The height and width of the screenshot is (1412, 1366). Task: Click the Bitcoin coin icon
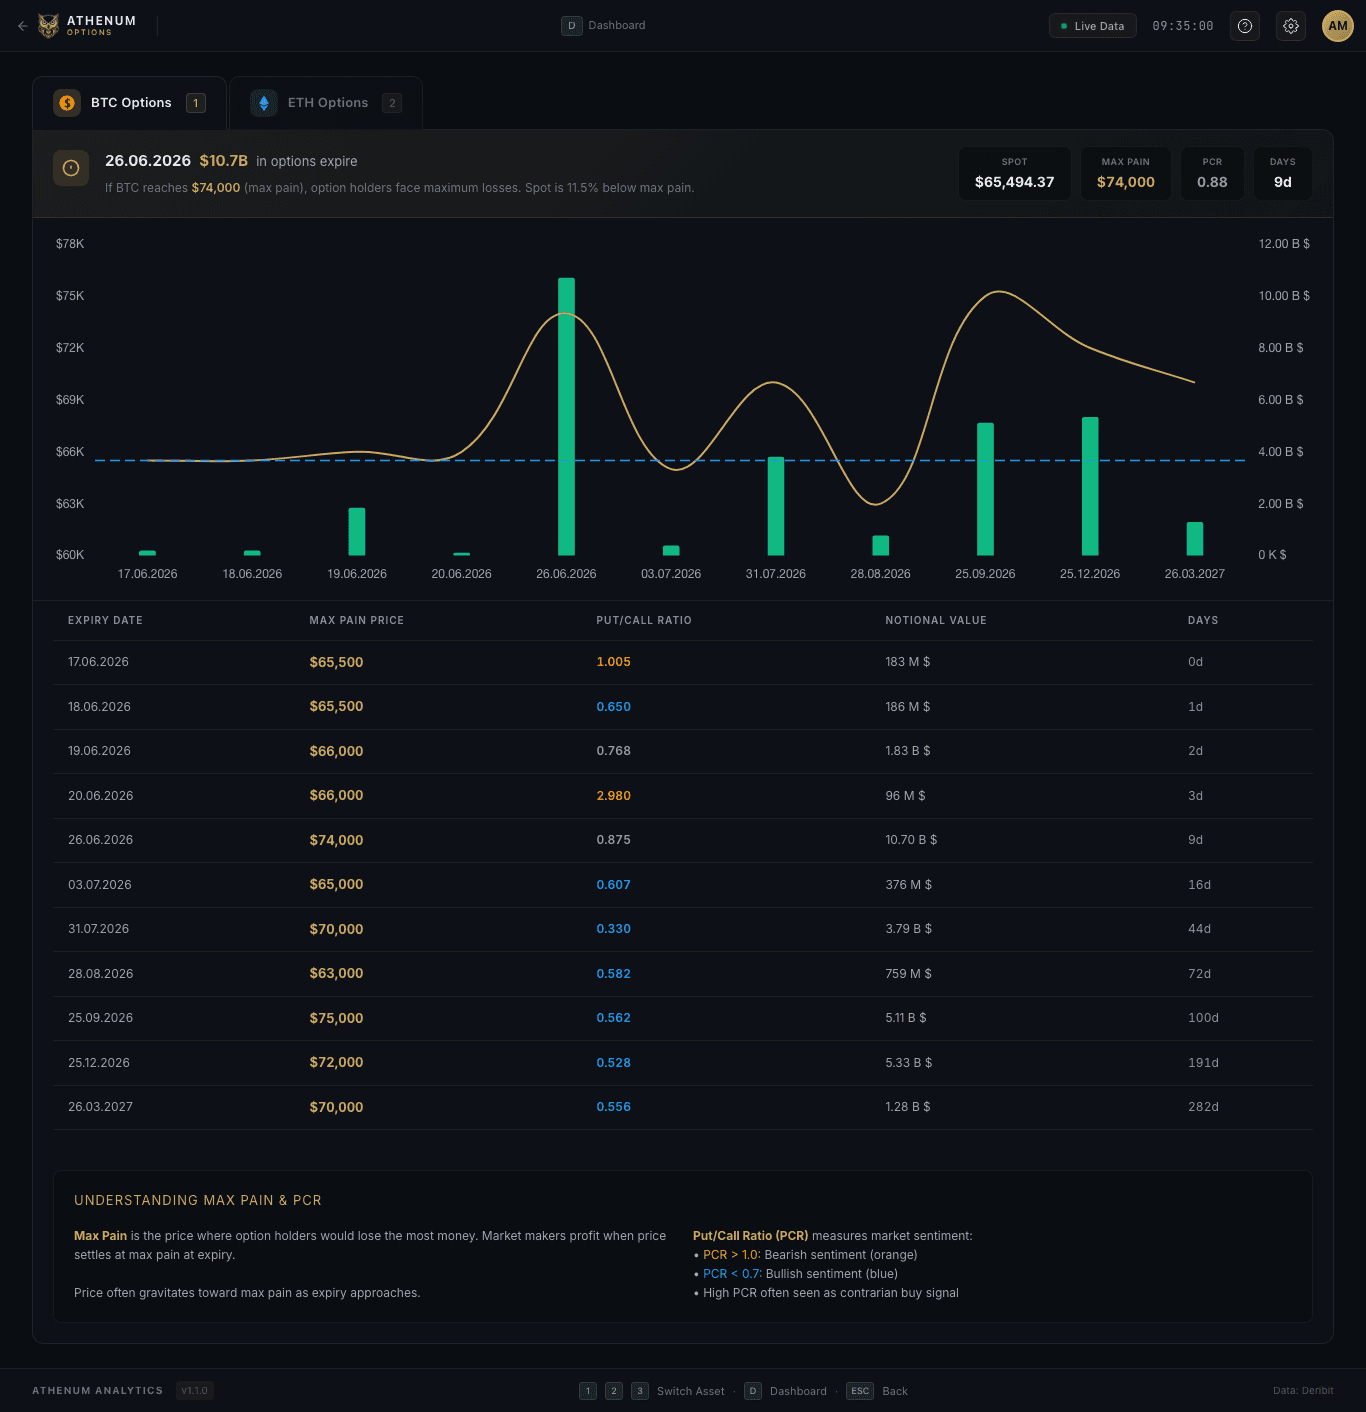tap(67, 103)
